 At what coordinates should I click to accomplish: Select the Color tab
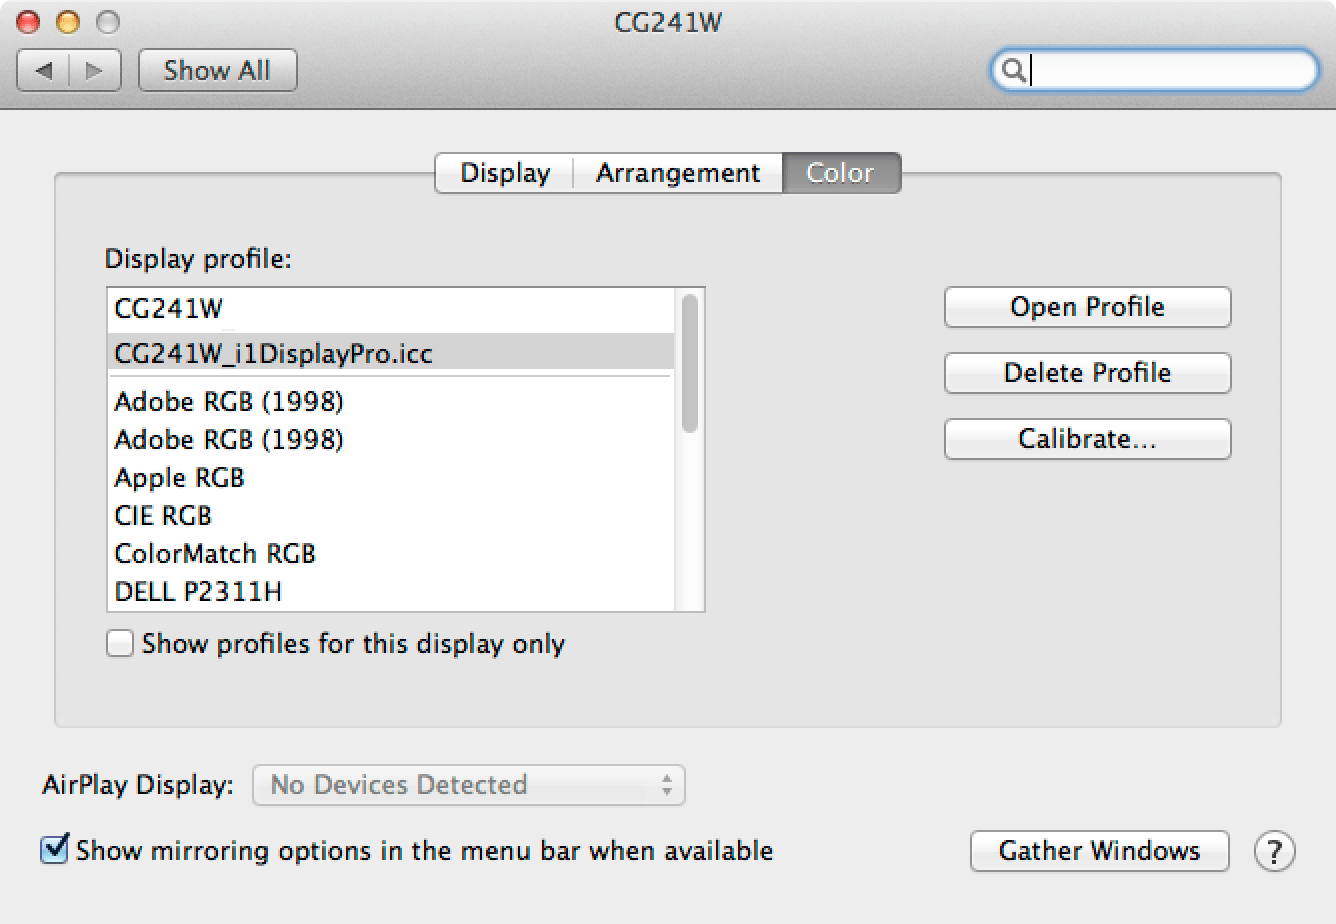[841, 173]
